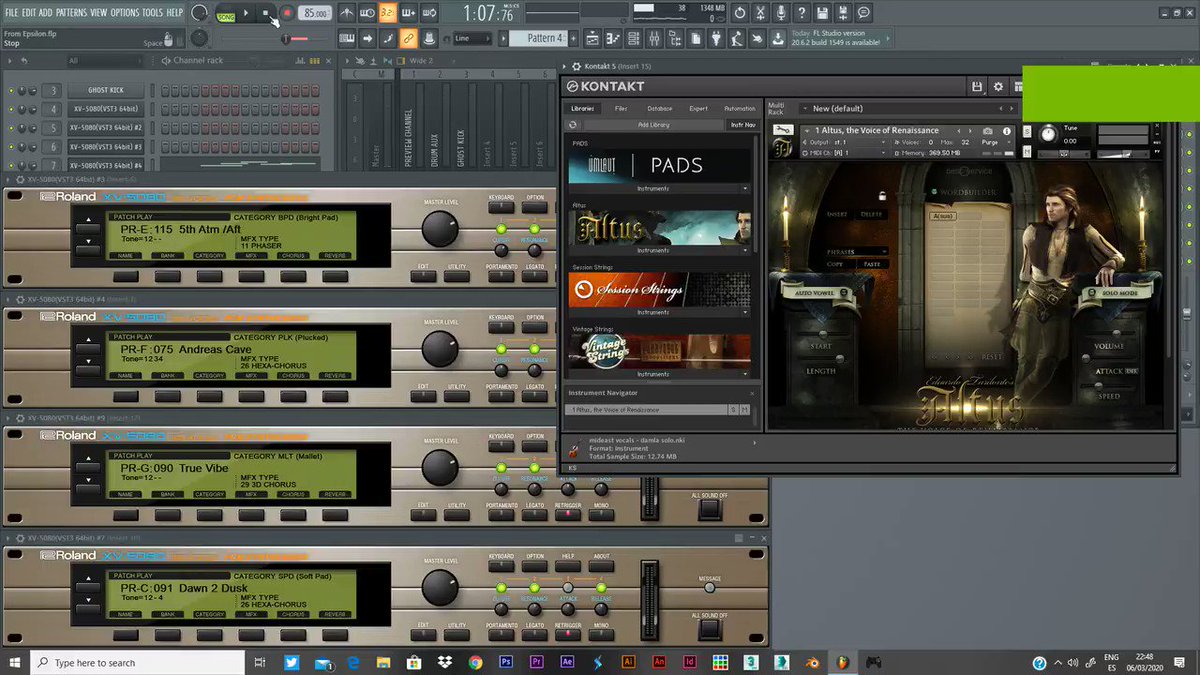
Task: Click the FL Studio Play button
Action: (x=246, y=13)
